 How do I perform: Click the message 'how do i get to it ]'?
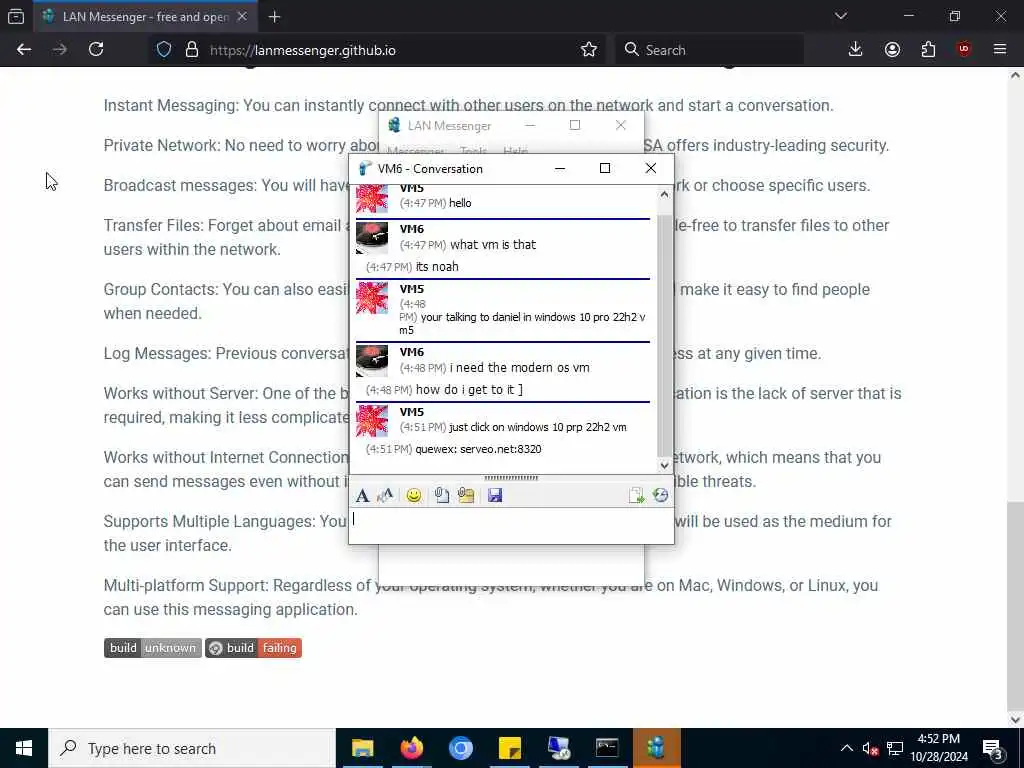469,390
